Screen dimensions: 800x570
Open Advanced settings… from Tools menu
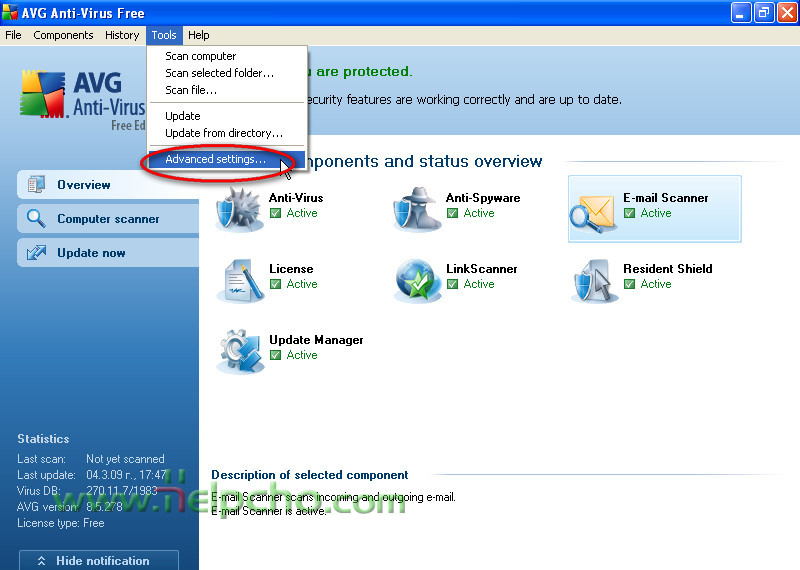(228, 159)
